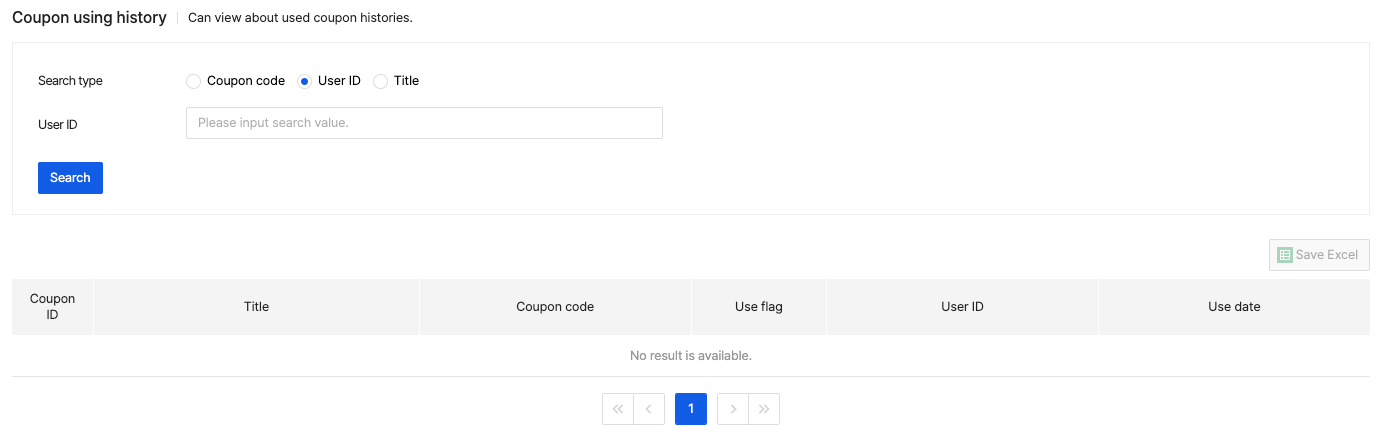The width and height of the screenshot is (1386, 435).
Task: Click the search value input field
Action: 424,123
